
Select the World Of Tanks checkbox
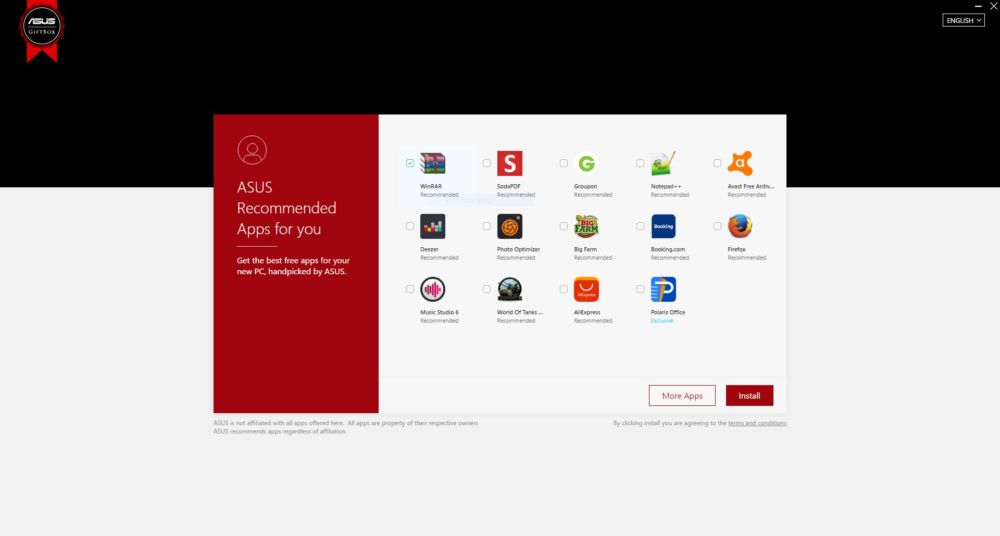coord(487,289)
